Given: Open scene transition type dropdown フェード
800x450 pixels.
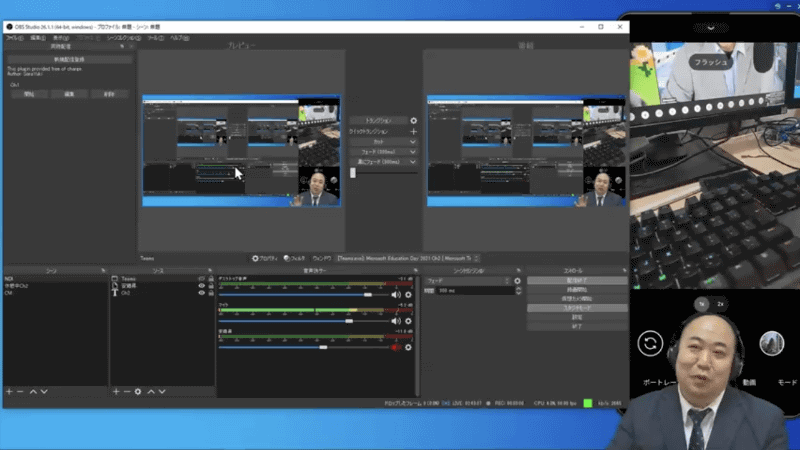Looking at the screenshot, I should point(468,281).
